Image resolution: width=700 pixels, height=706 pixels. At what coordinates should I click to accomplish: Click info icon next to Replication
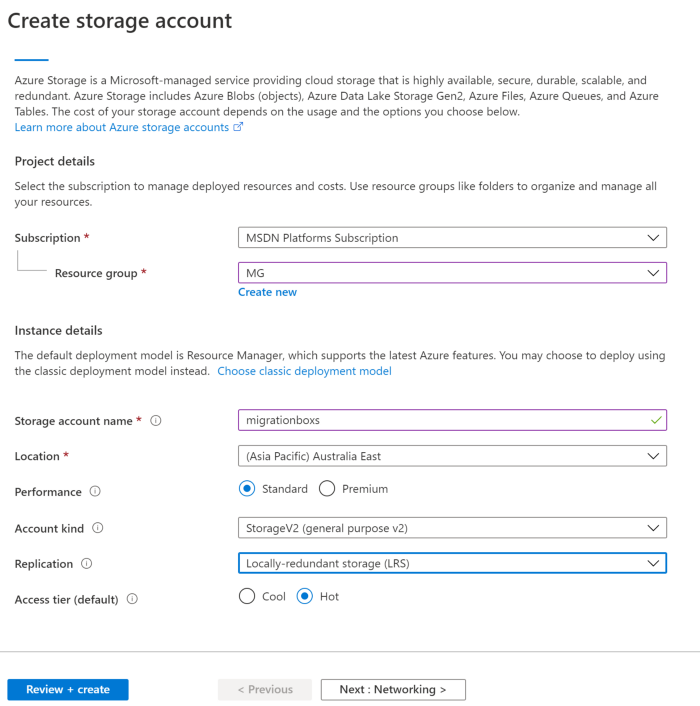[86, 564]
